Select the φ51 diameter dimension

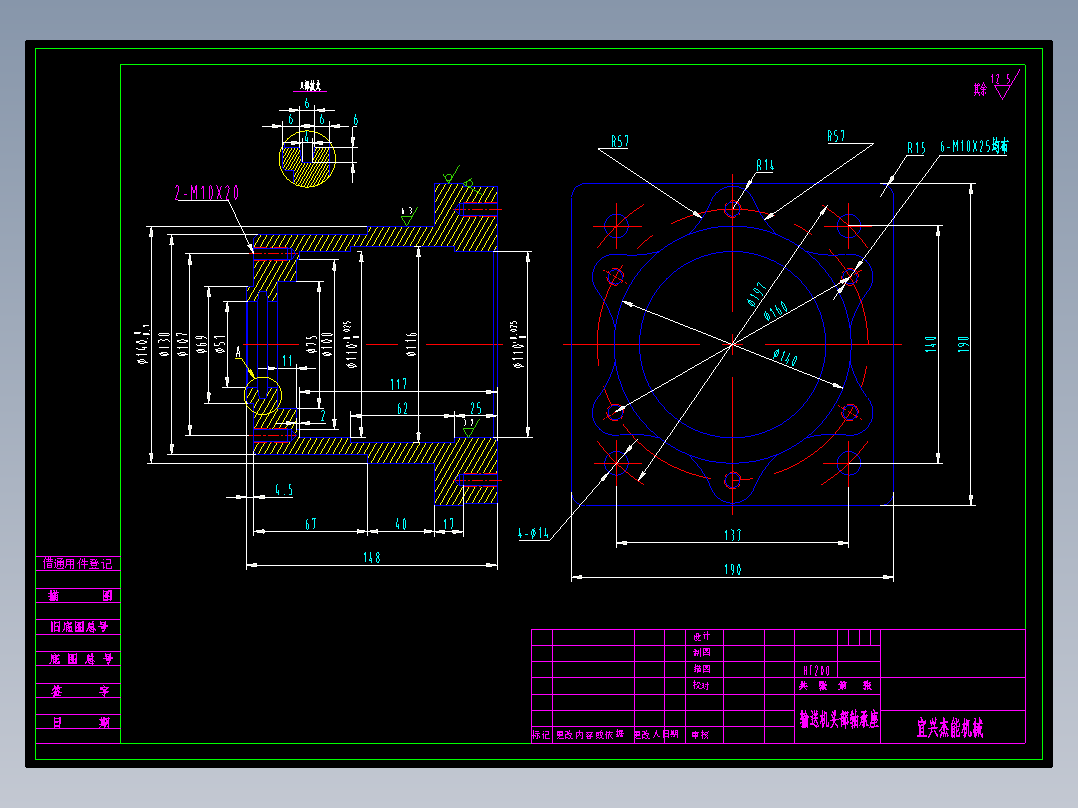tap(220, 345)
